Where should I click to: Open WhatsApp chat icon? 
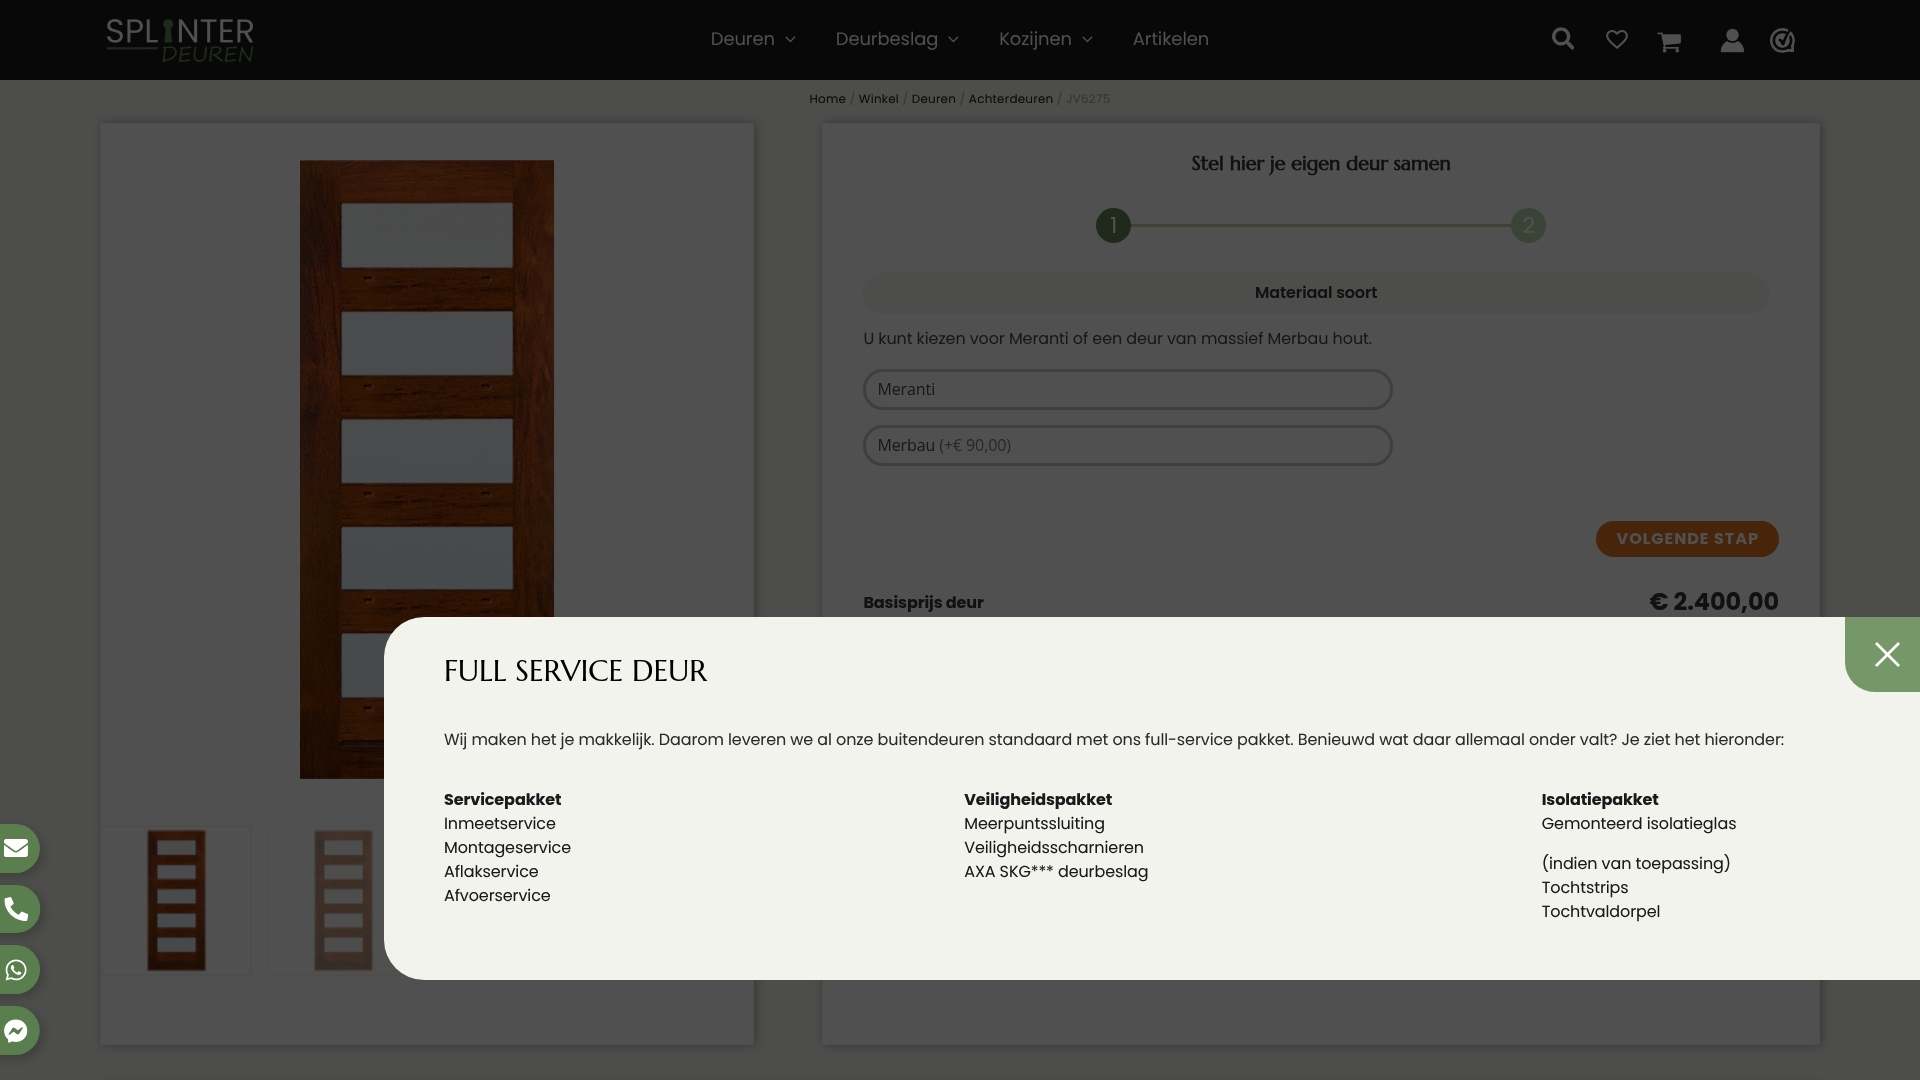point(17,970)
